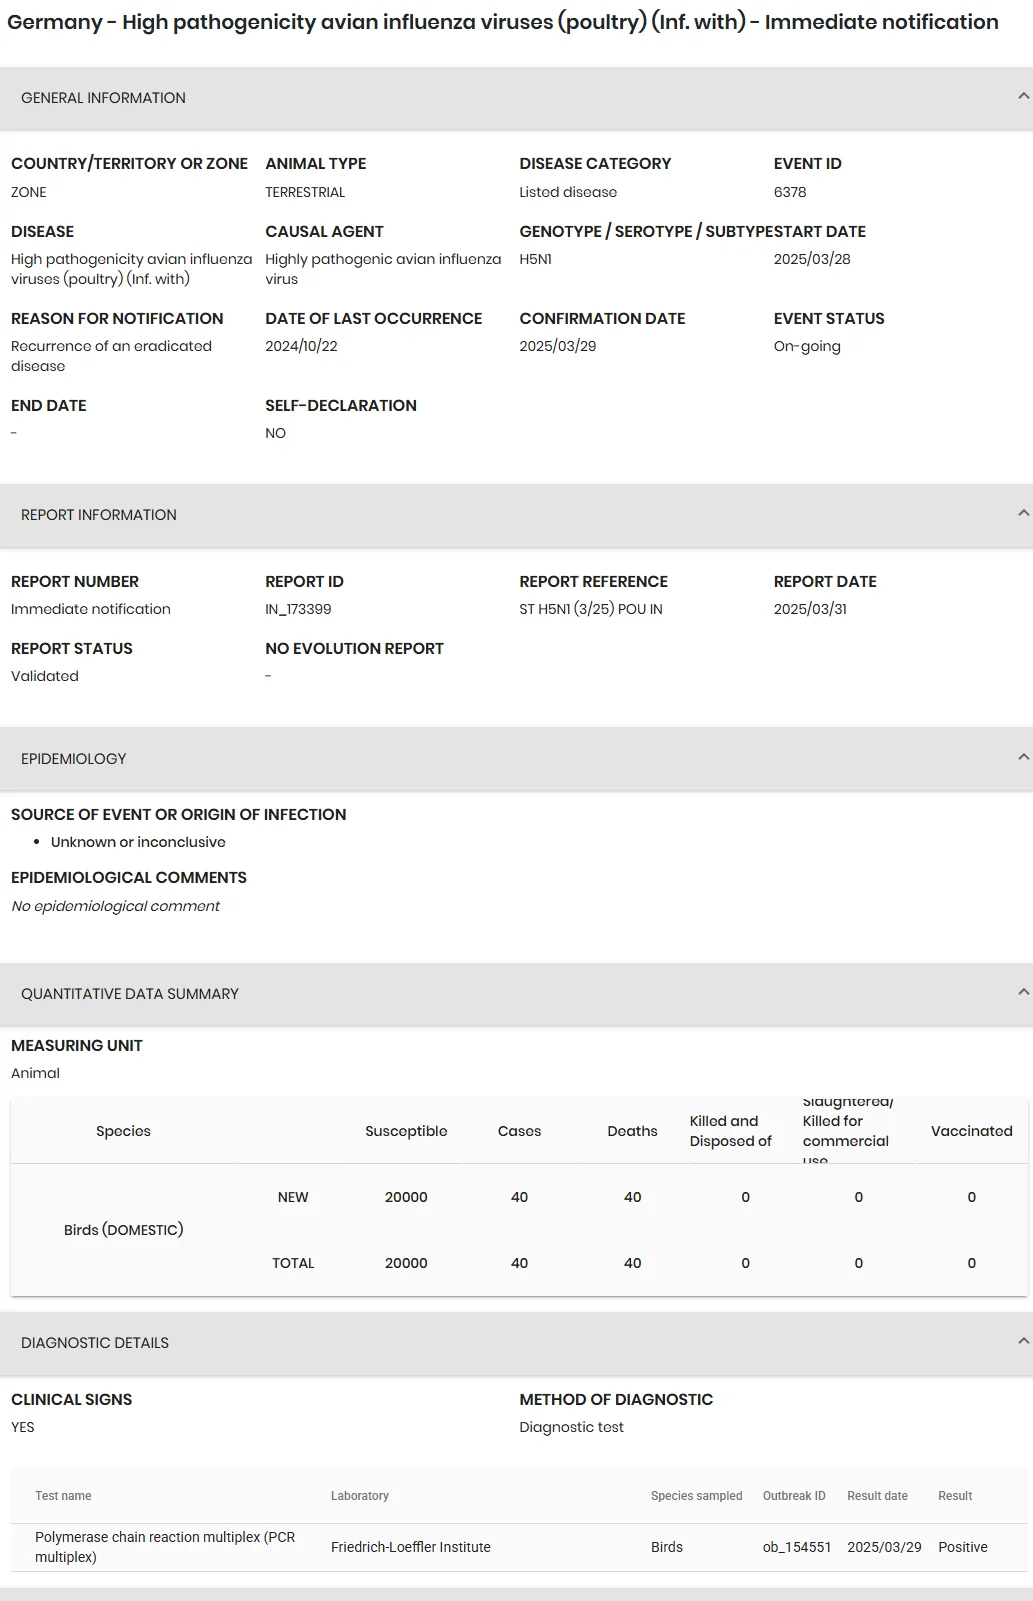
Task: Select report ID IN_173399
Action: click(298, 609)
